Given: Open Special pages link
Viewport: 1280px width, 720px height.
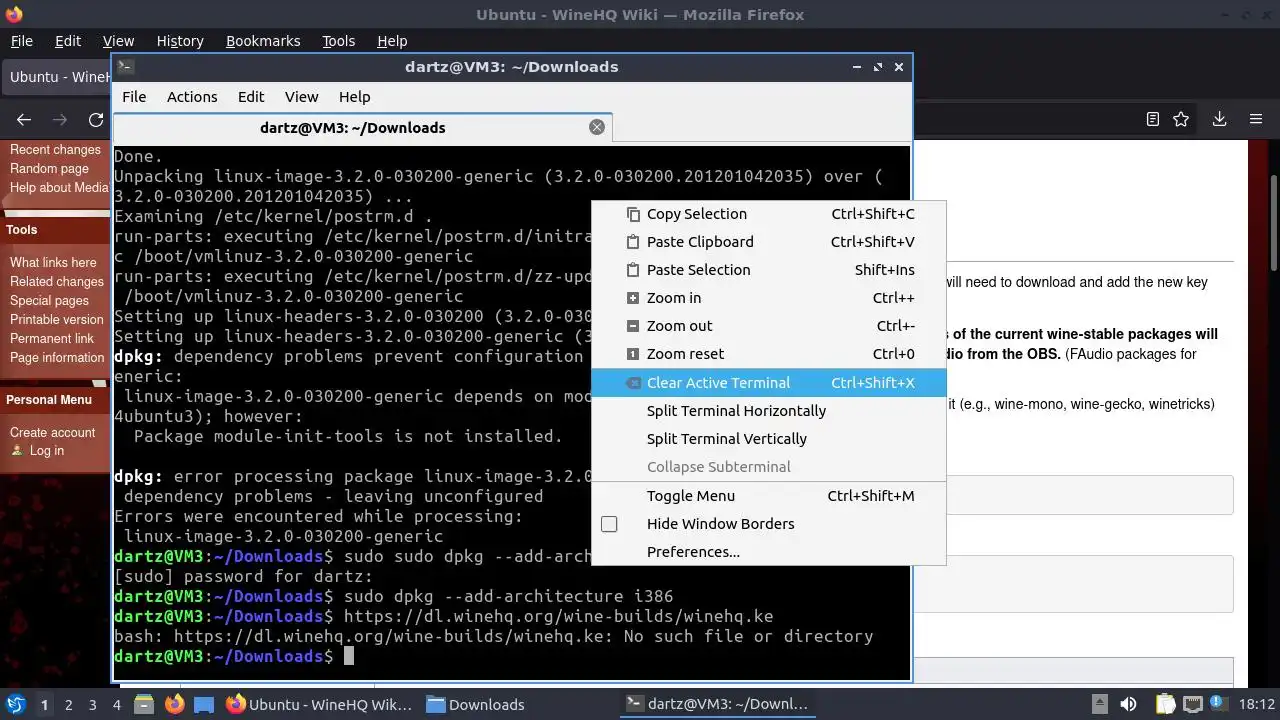Looking at the screenshot, I should tap(49, 301).
